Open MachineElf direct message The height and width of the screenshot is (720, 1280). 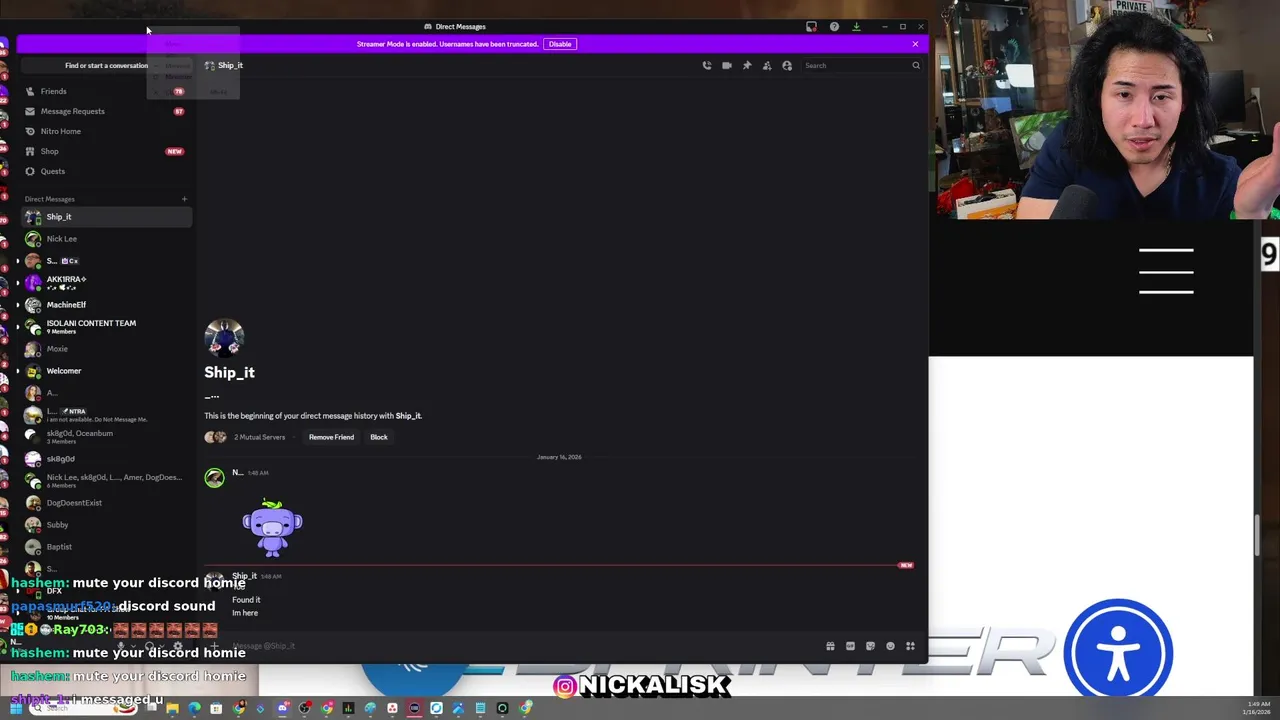click(105, 305)
